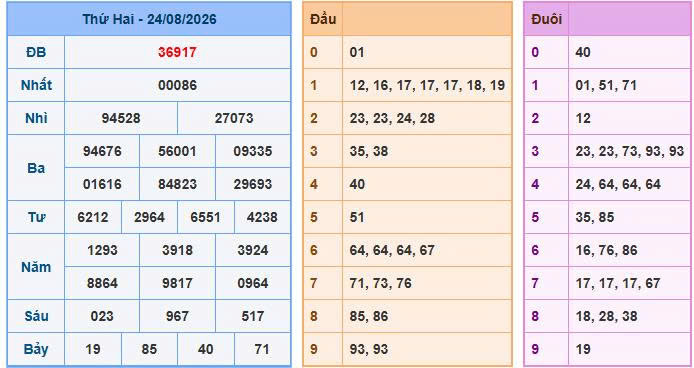Viewport: 694px width, 368px height.
Task: Select Đuôi row 7 values 17, 17, 17, 67
Action: pos(618,283)
